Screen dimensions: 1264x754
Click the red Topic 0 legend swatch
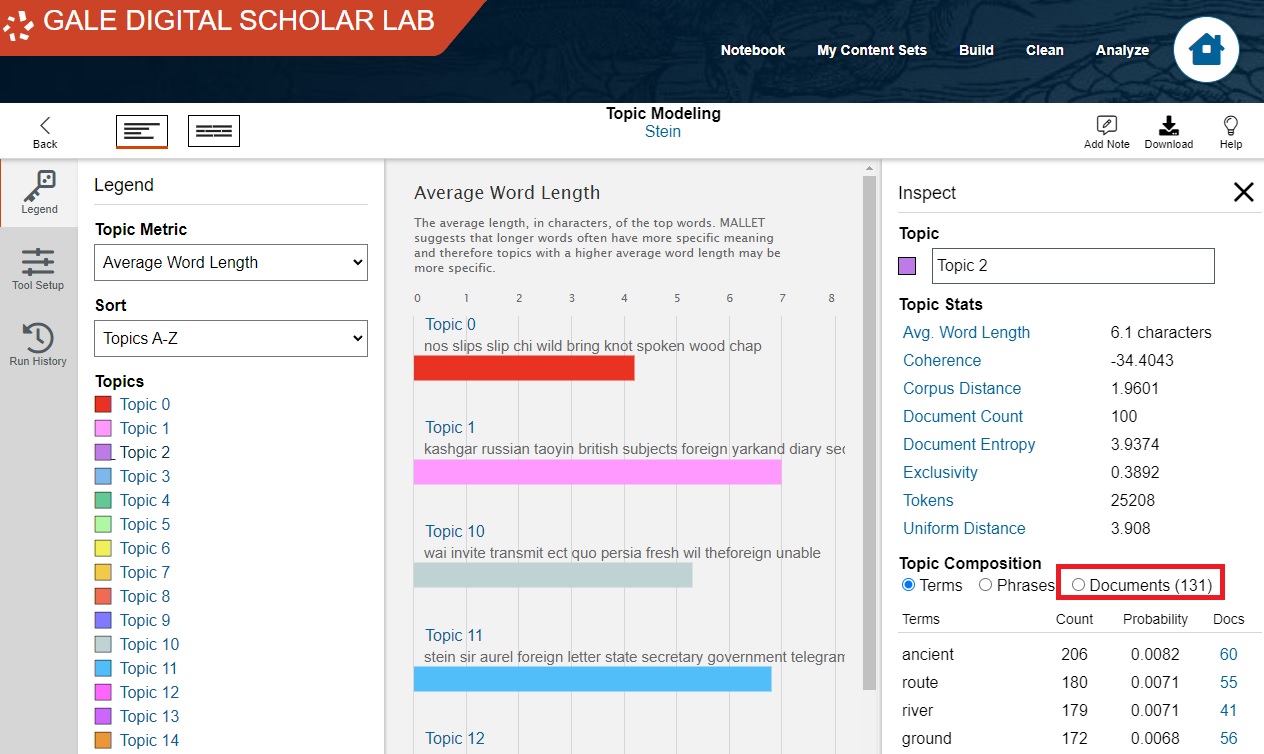point(103,404)
